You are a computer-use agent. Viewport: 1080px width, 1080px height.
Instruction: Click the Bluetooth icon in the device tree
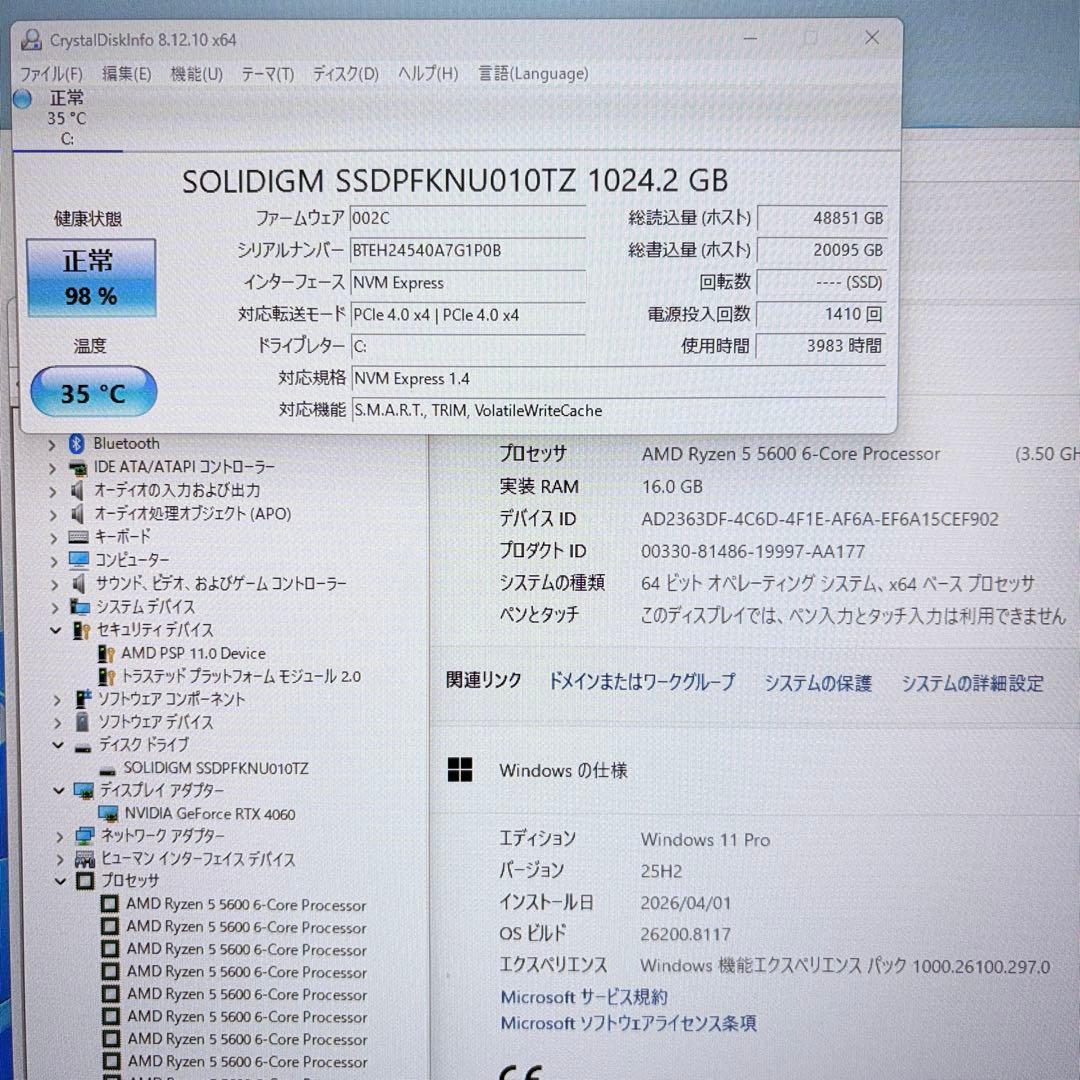pos(76,444)
